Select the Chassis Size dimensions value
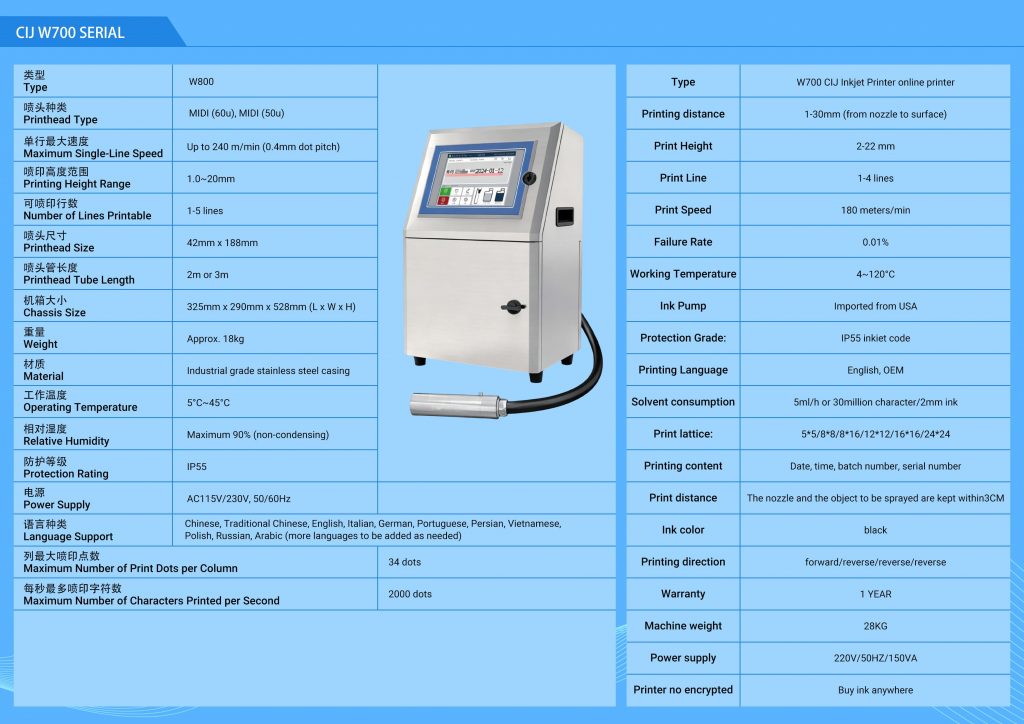The image size is (1024, 724). (271, 307)
